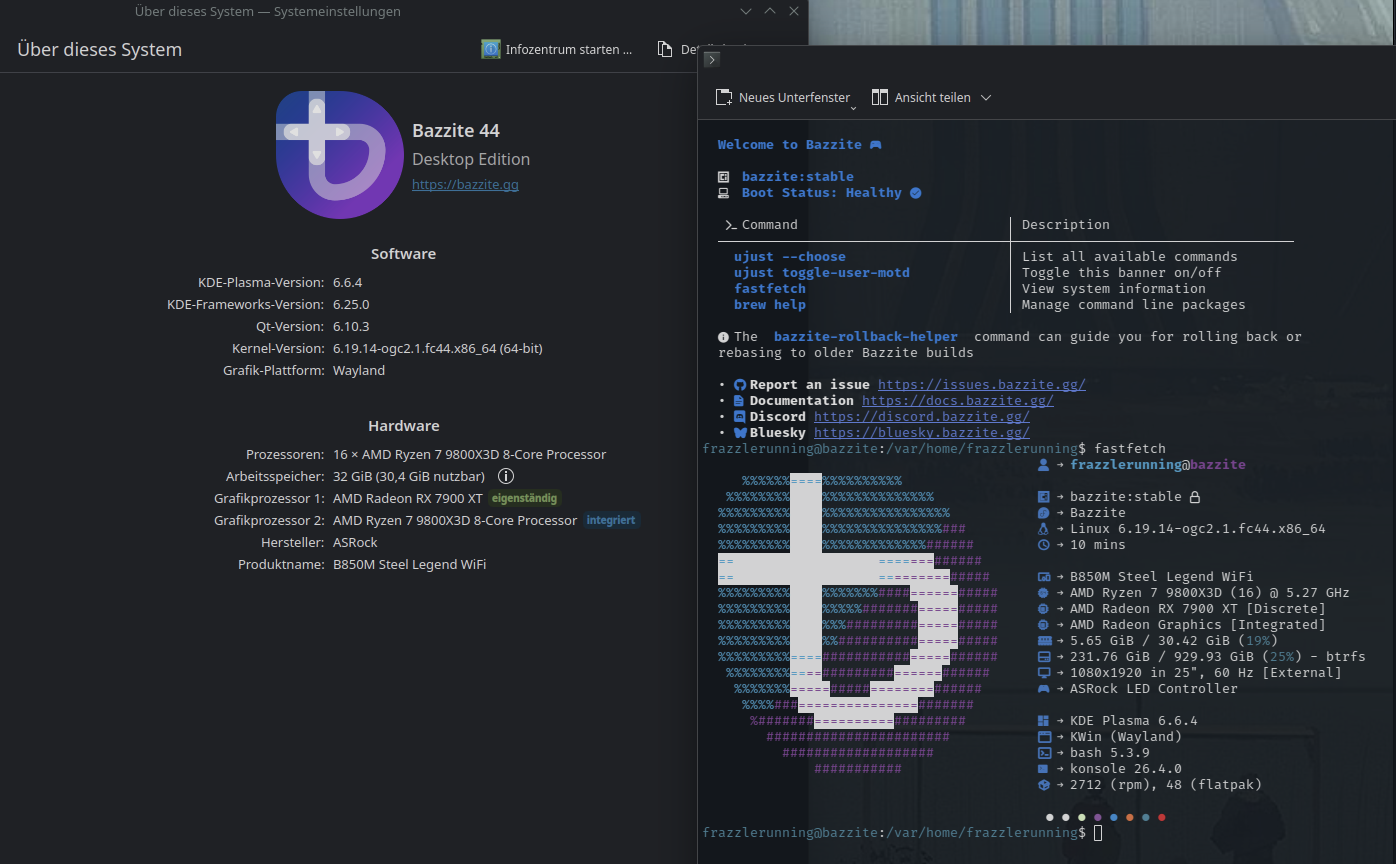
Task: Click the Qt-Version value '6.10.3'
Action: [351, 326]
